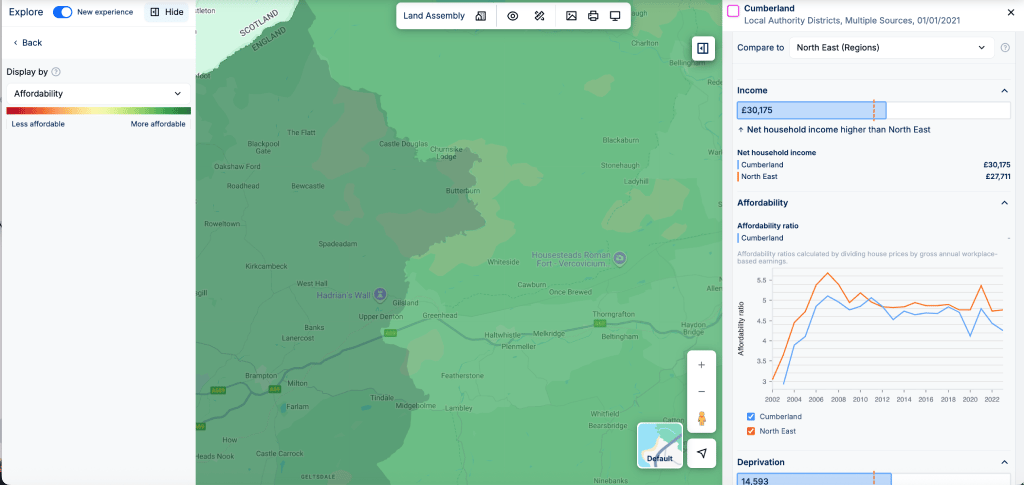This screenshot has height=485, width=1024.
Task: Open presentation screen mode icon
Action: 615,16
